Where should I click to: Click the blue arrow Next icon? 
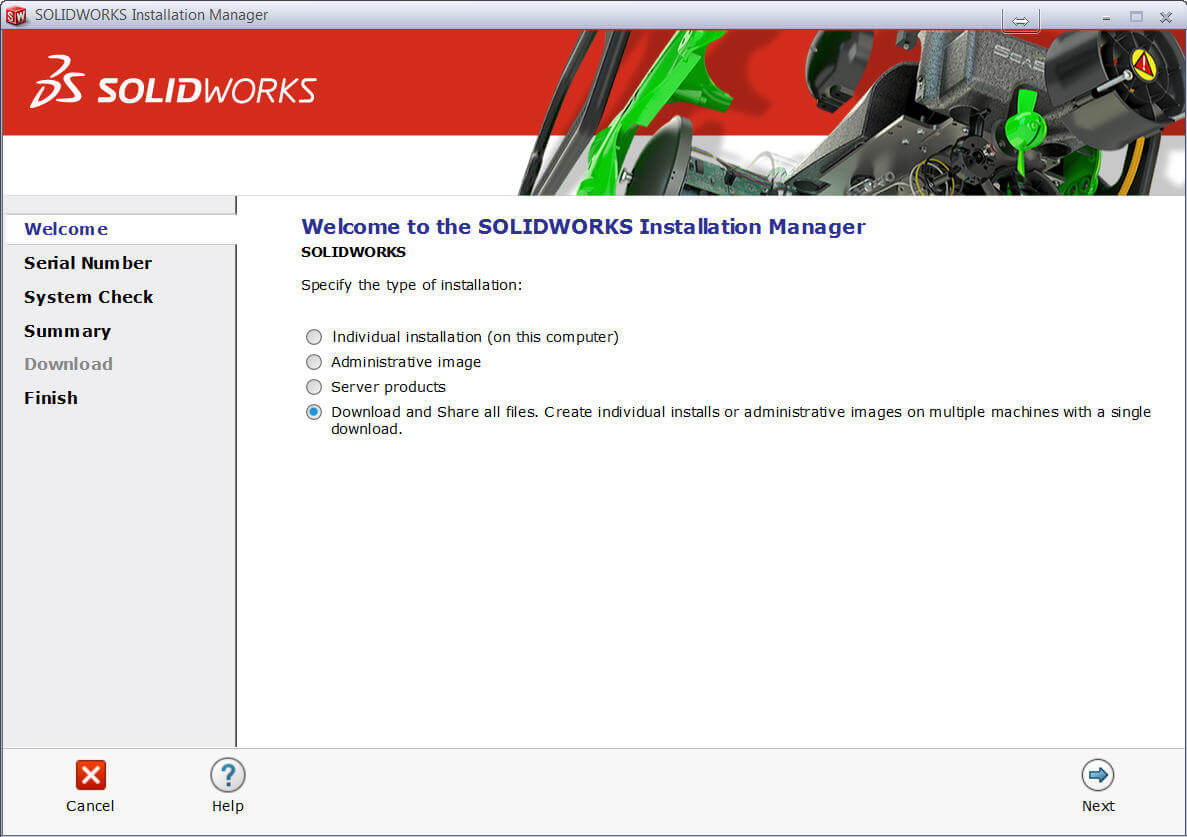coord(1097,775)
